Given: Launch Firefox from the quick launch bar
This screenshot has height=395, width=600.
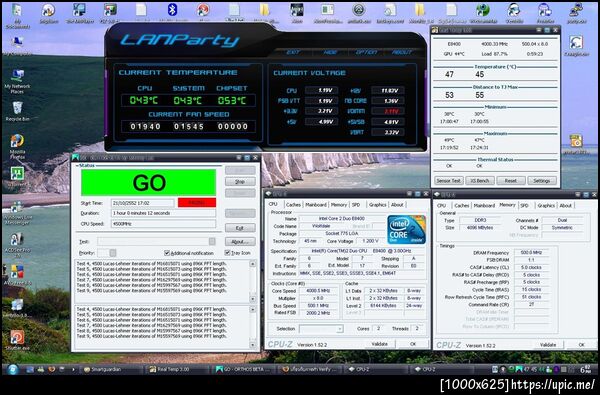Looking at the screenshot, I should point(51,369).
